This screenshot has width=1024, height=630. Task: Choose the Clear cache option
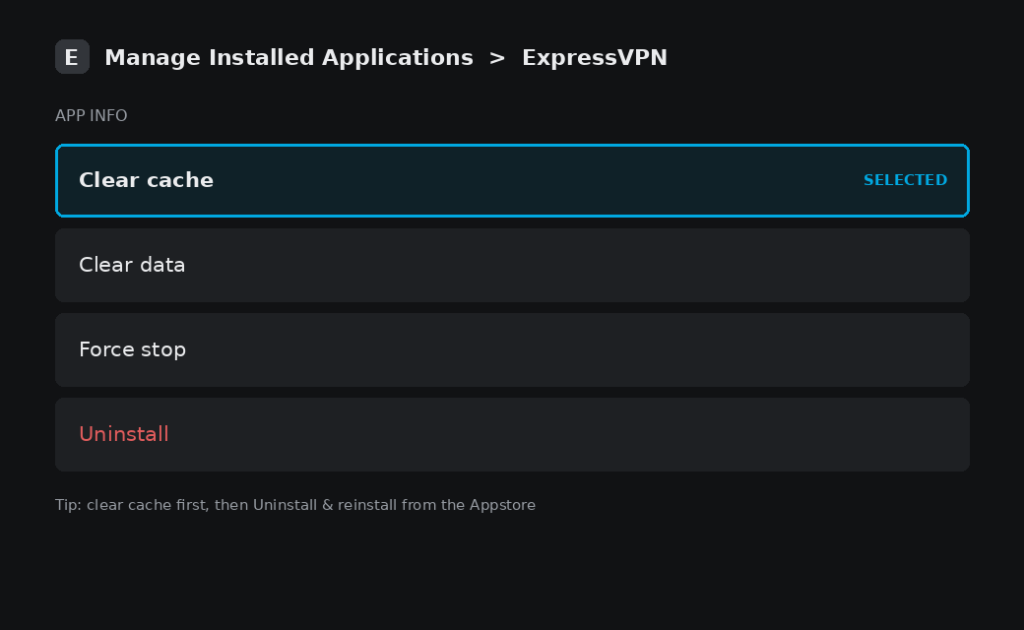coord(512,180)
